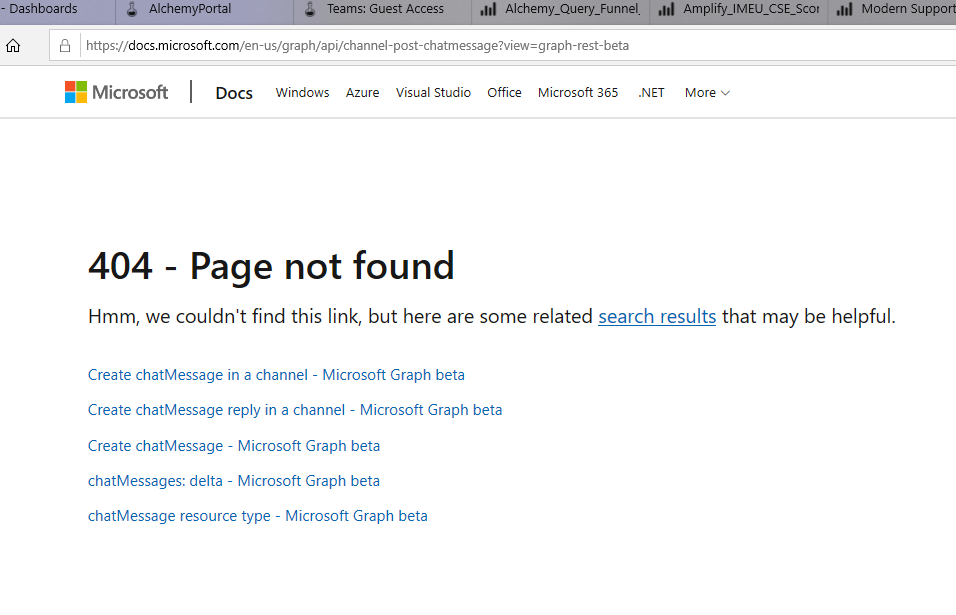Open 'Create chatMessage in a channel' article

point(275,374)
